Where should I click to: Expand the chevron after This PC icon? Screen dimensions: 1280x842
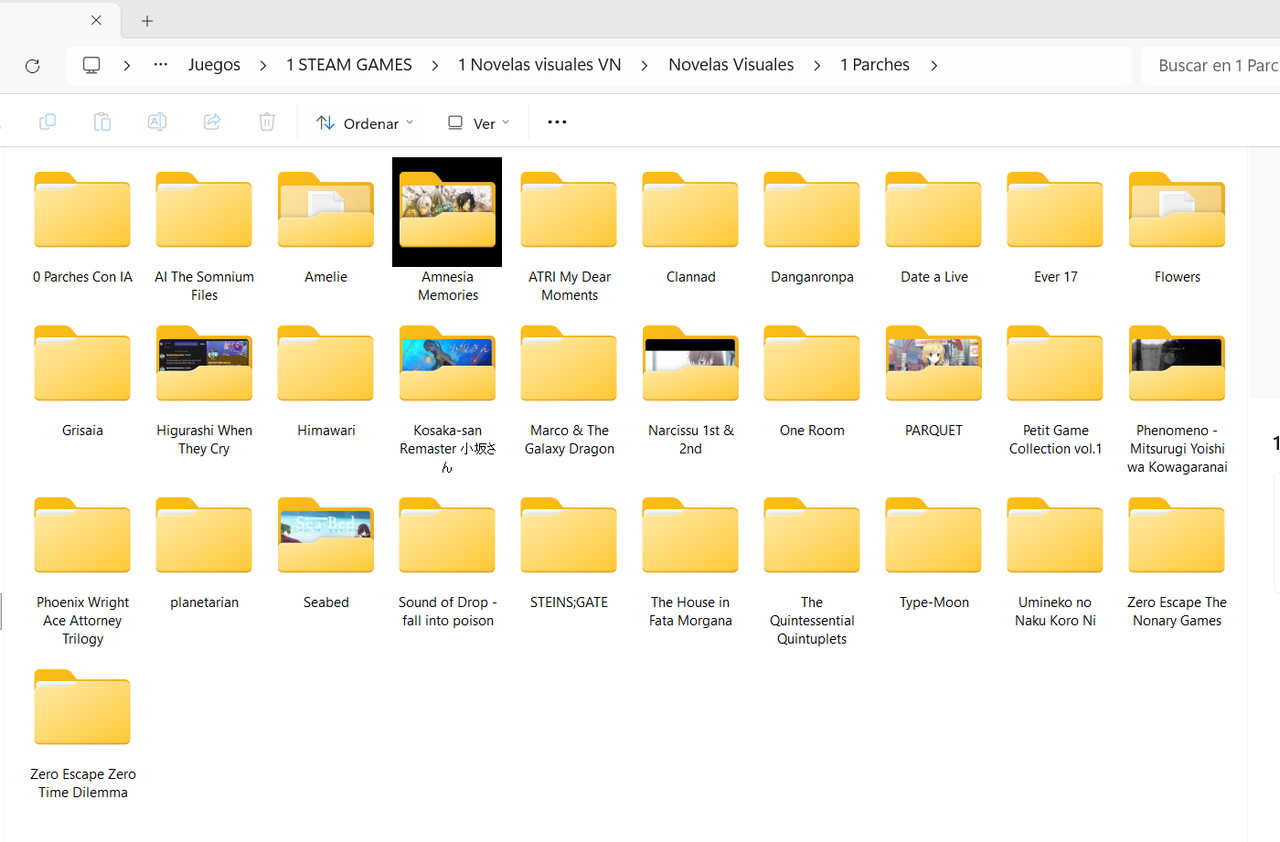pos(127,65)
